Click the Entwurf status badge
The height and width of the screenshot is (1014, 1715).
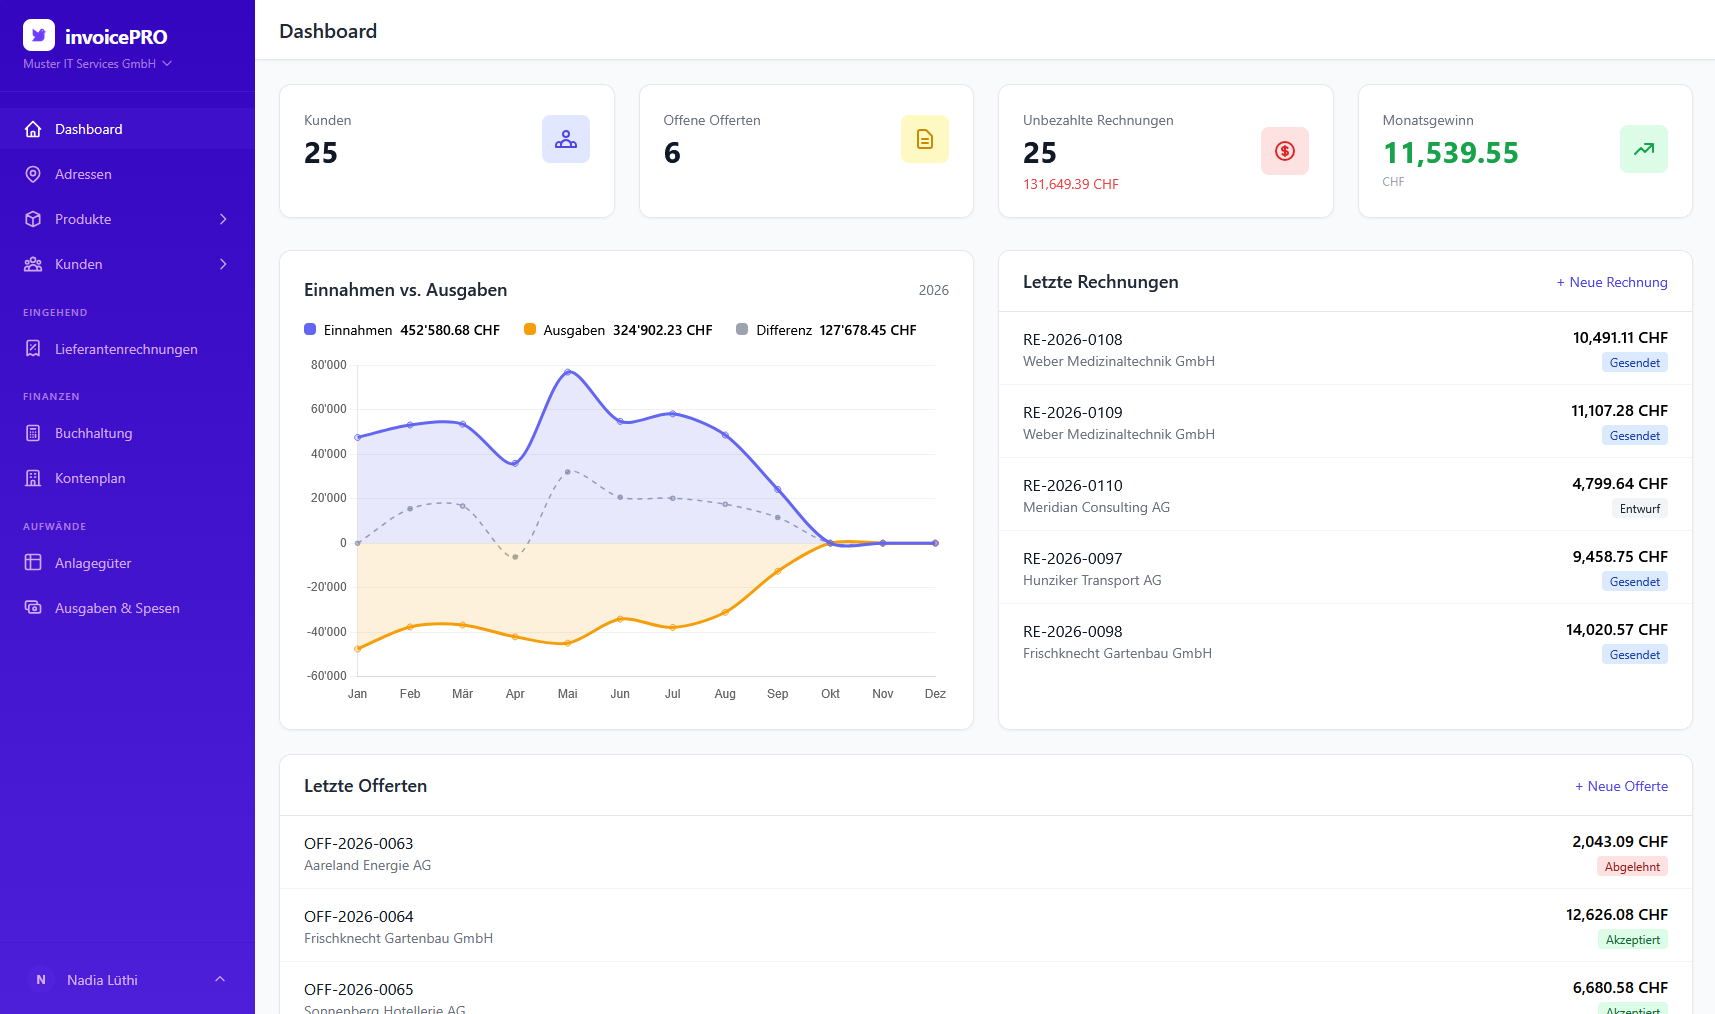(1640, 509)
